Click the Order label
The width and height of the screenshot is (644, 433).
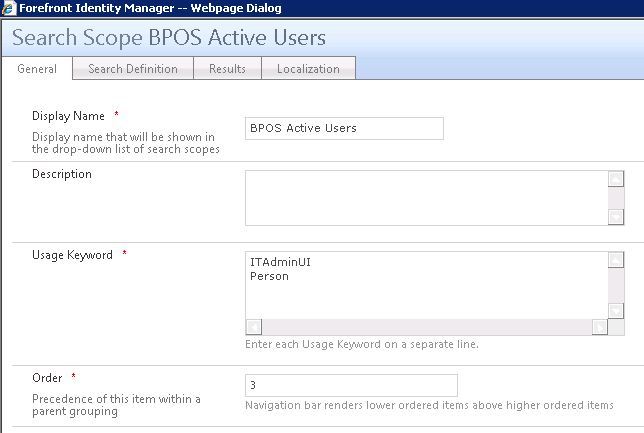pos(47,378)
